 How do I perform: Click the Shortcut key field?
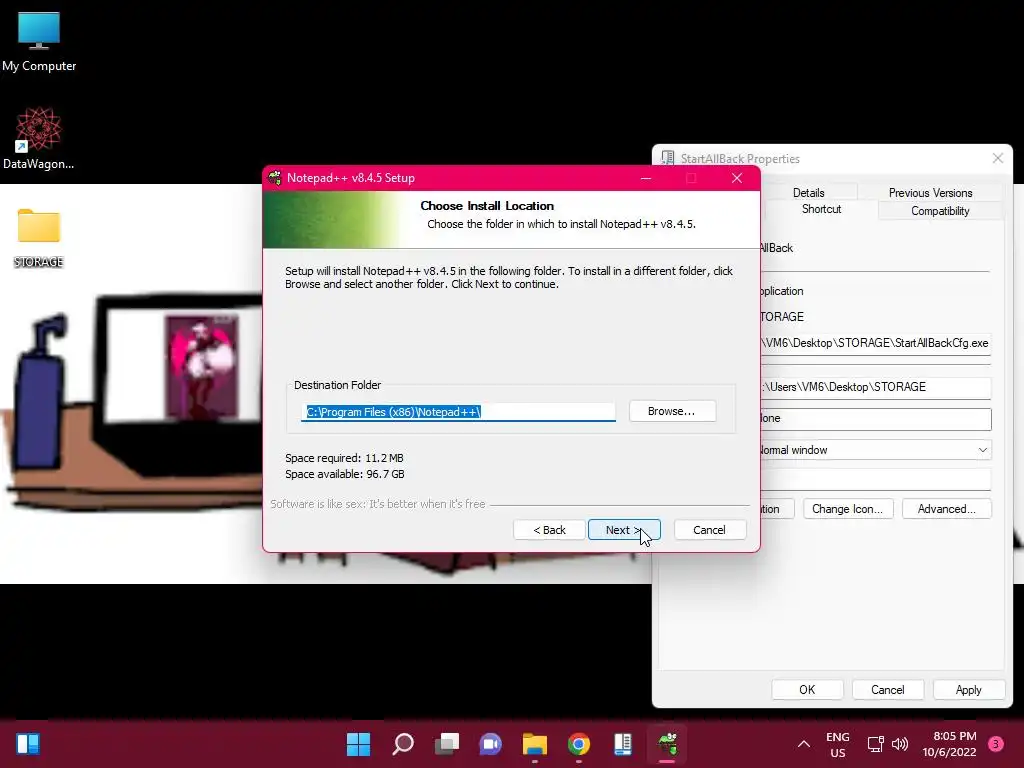pyautogui.click(x=875, y=419)
